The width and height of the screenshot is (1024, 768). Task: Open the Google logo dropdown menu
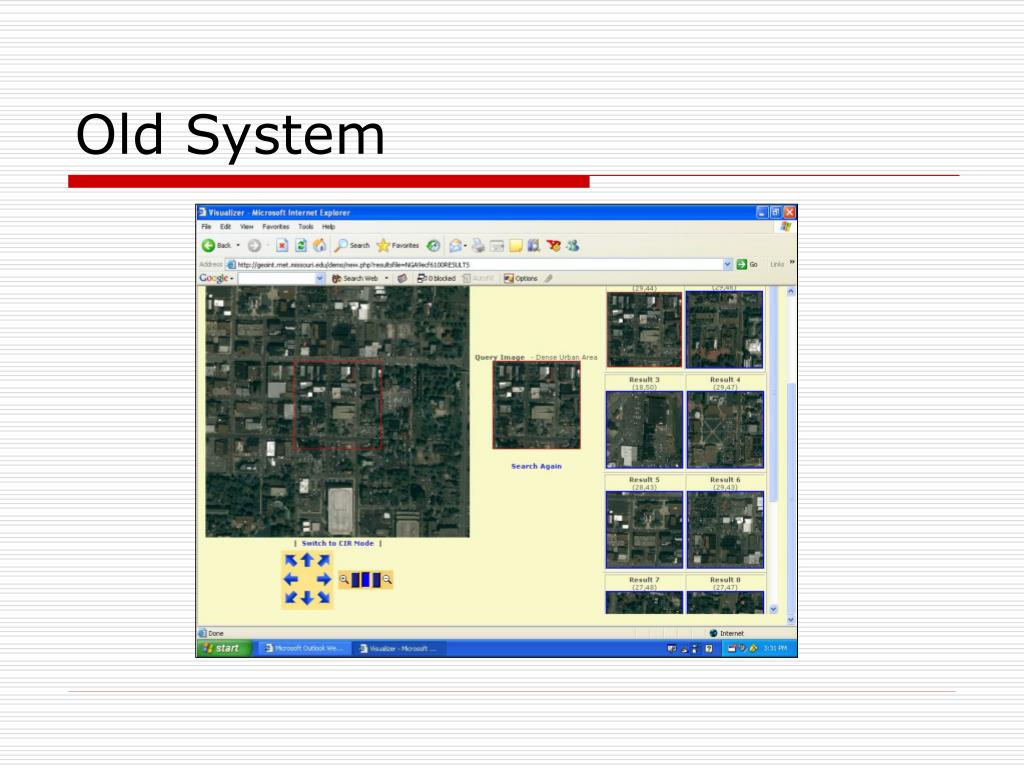coord(216,278)
